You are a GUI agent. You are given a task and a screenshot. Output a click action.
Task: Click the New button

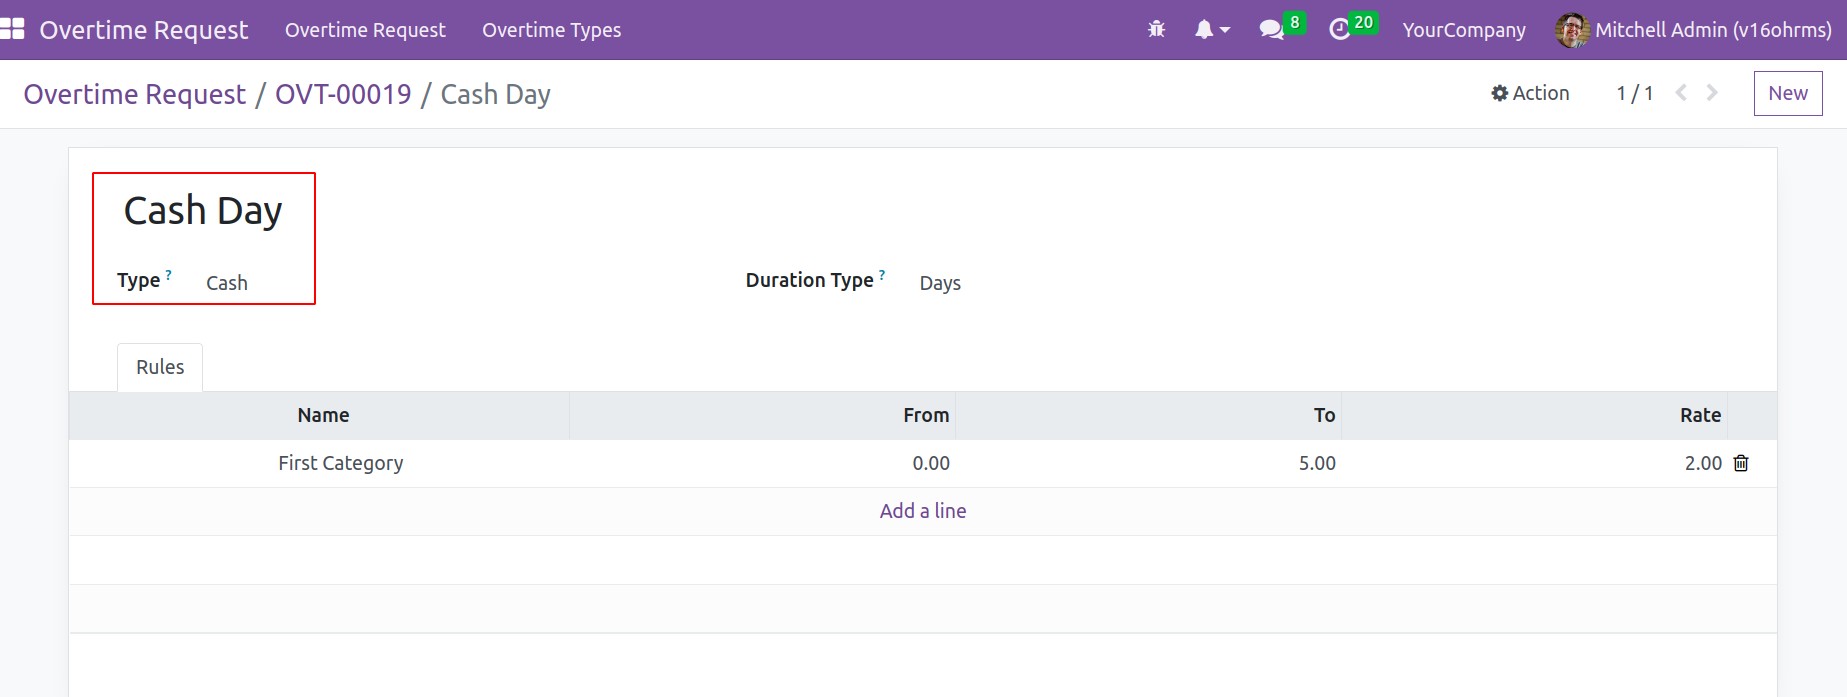(x=1787, y=93)
